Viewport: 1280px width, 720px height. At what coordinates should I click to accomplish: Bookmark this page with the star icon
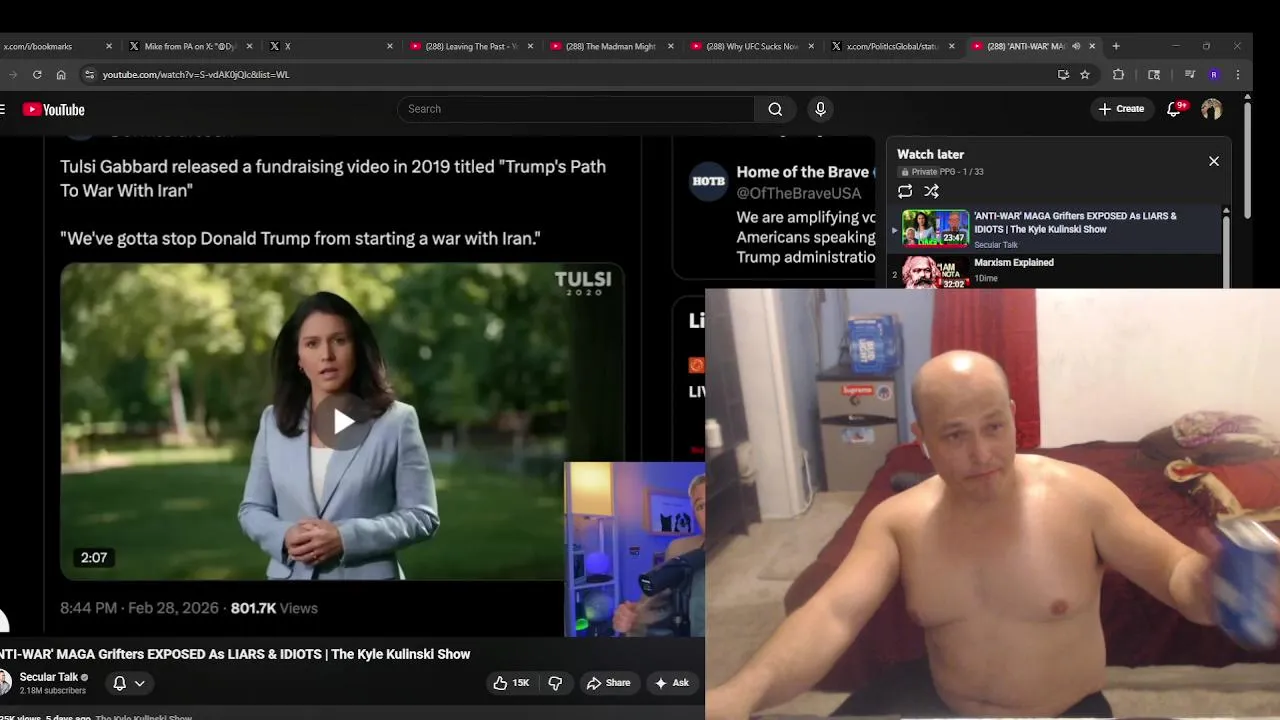[x=1085, y=74]
